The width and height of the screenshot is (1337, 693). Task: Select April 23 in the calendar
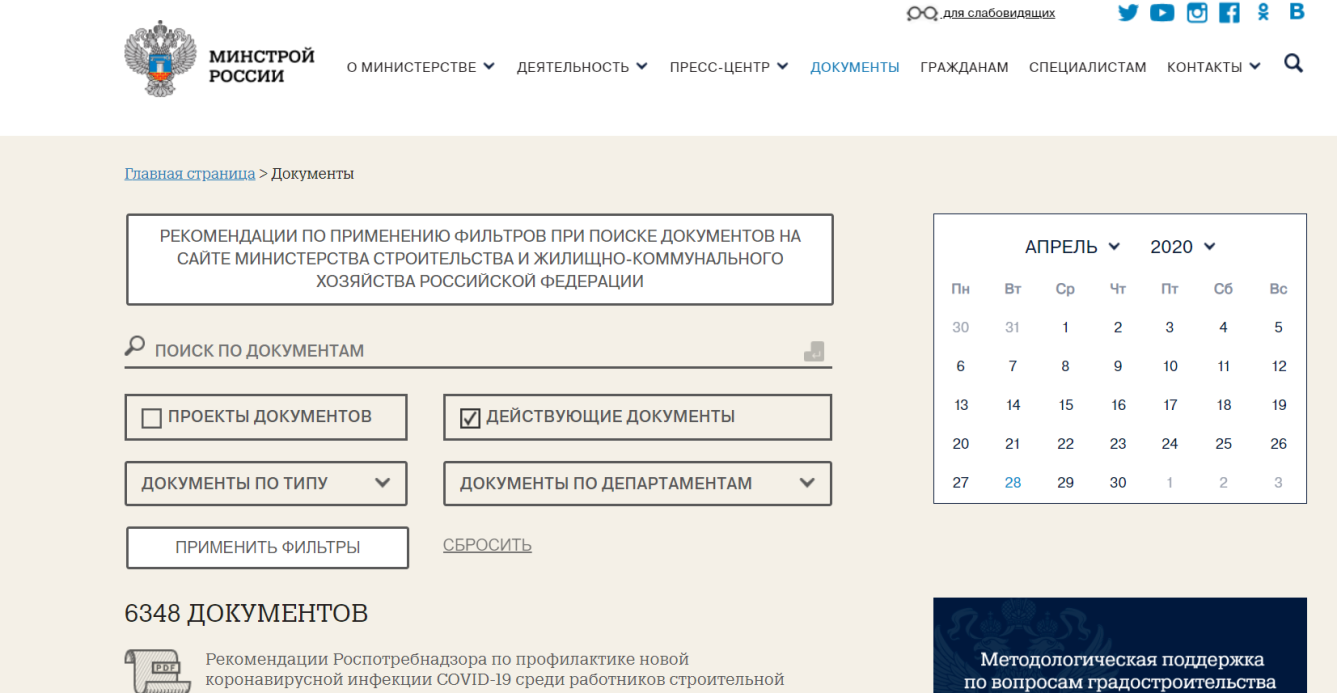[x=1118, y=443]
